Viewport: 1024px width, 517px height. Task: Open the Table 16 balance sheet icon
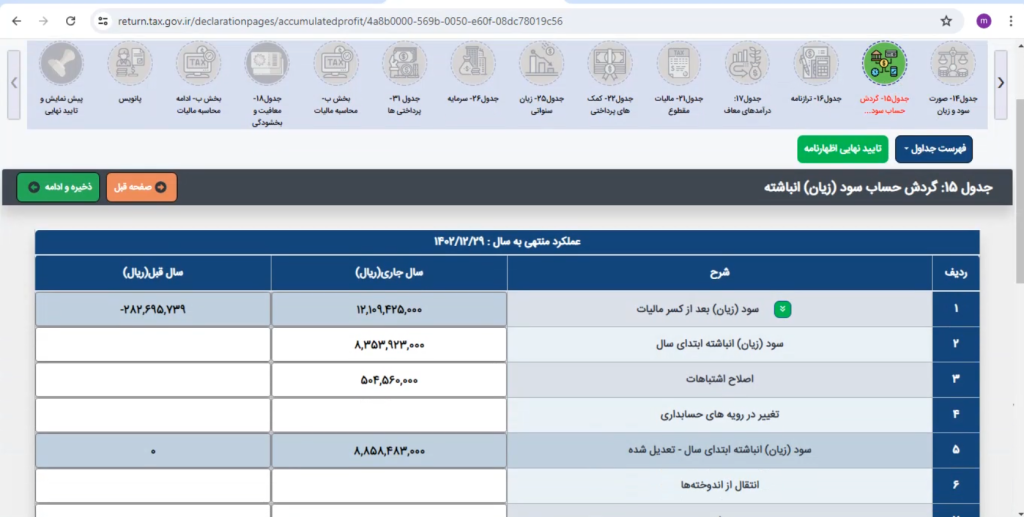[x=816, y=64]
